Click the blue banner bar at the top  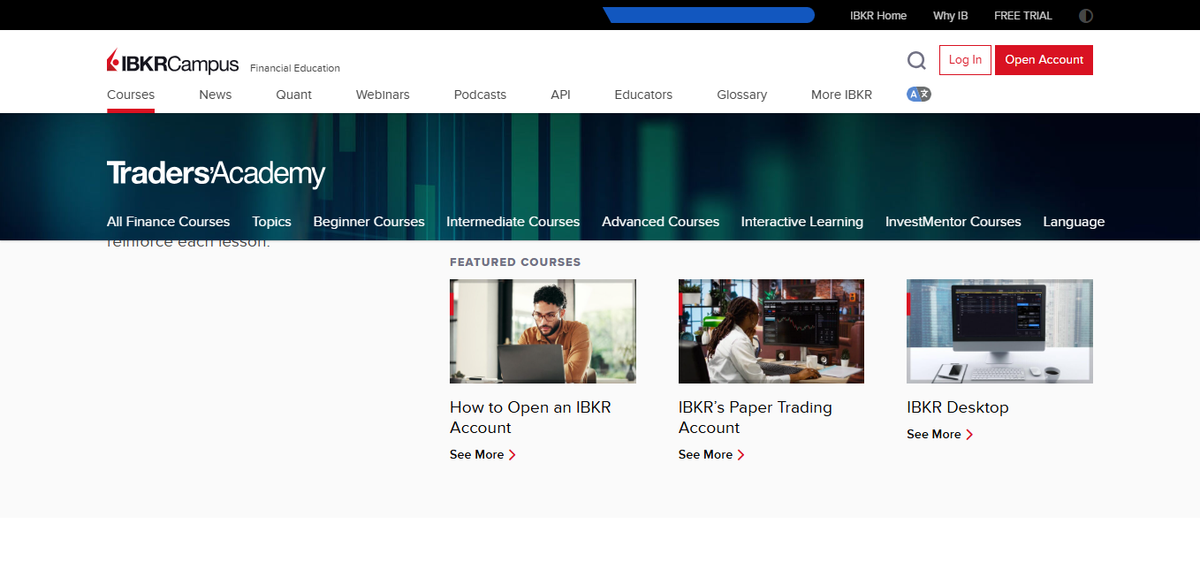click(709, 15)
